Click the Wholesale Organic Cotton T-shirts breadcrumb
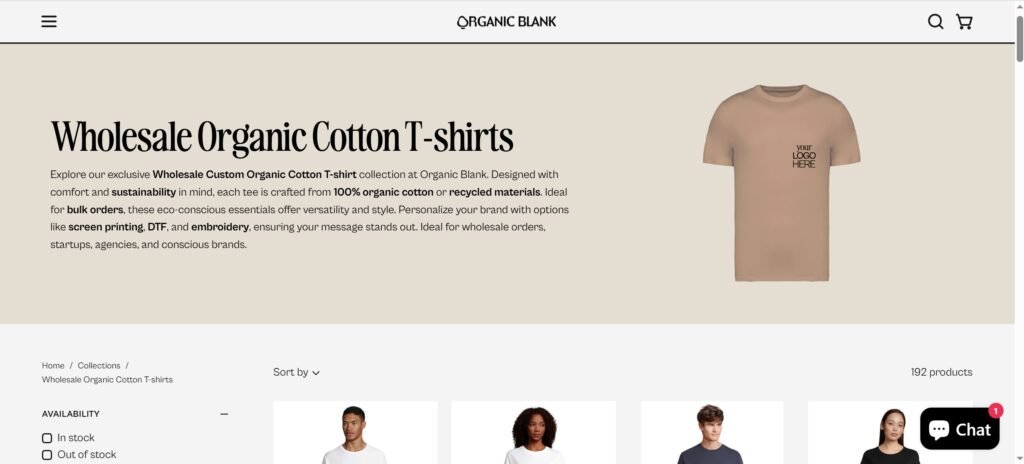Image resolution: width=1024 pixels, height=464 pixels. (107, 380)
